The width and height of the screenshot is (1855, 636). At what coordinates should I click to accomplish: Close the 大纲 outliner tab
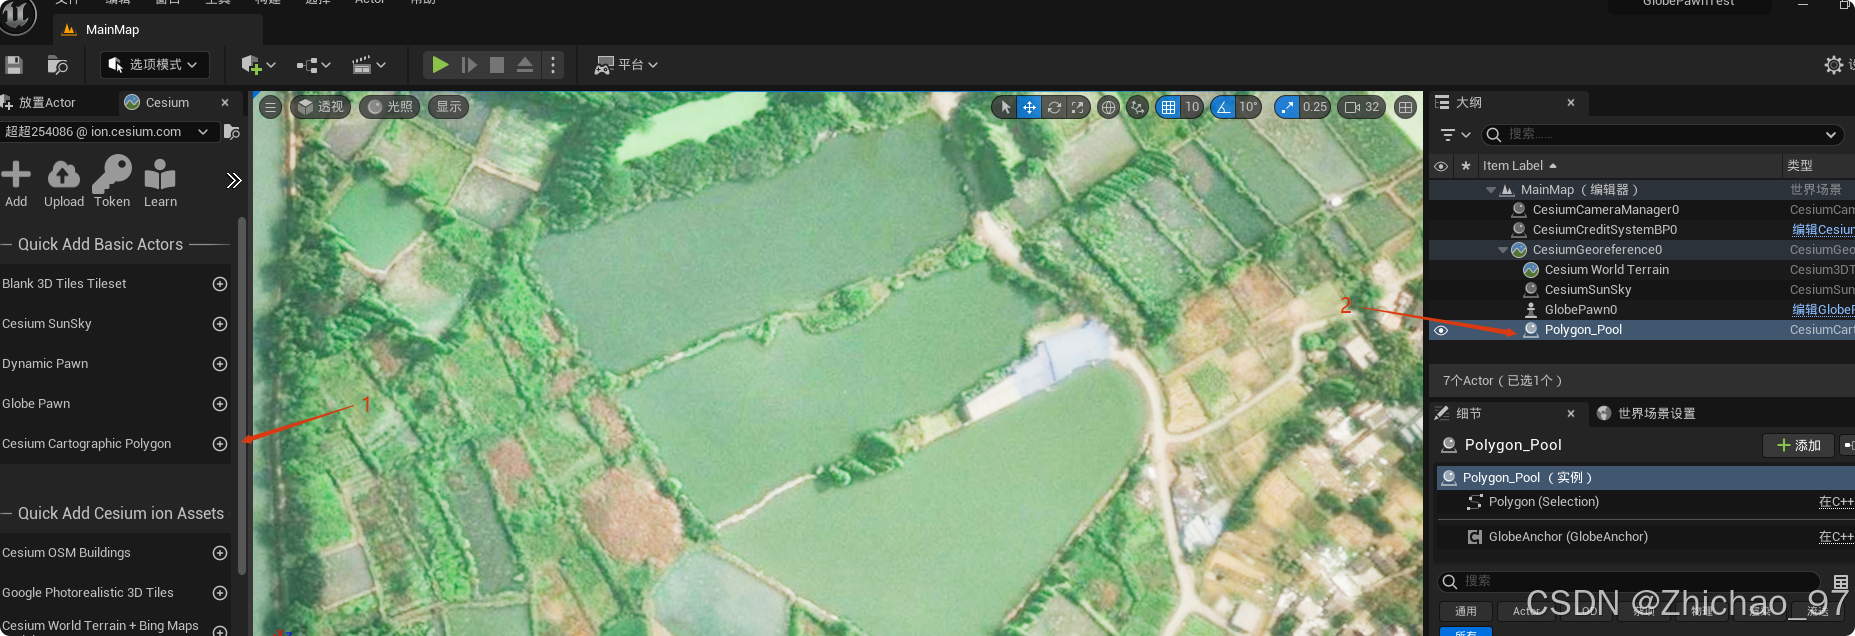coord(1571,102)
